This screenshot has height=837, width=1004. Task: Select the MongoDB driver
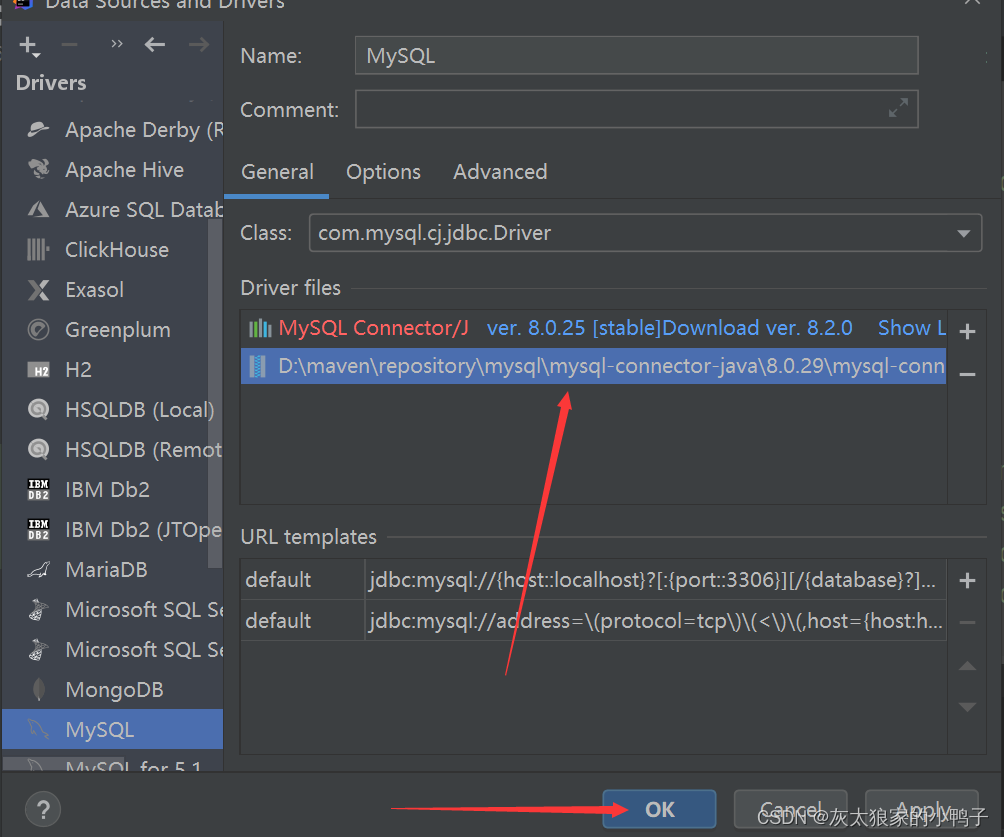pyautogui.click(x=113, y=690)
